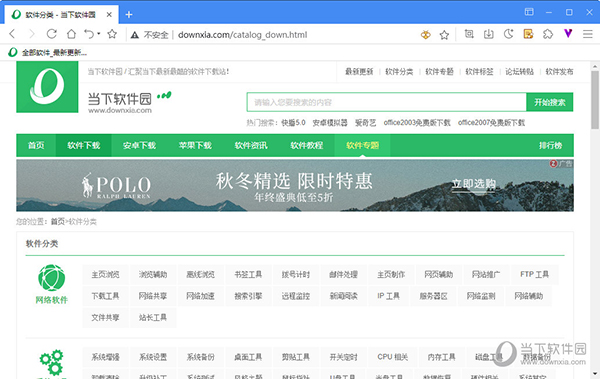This screenshot has width=600, height=379.
Task: Click hot search term 爱奇艺
Action: coord(365,123)
